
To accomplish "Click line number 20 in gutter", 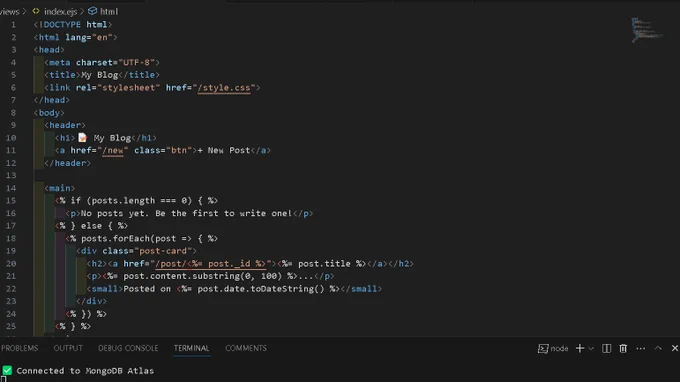I will (11, 264).
